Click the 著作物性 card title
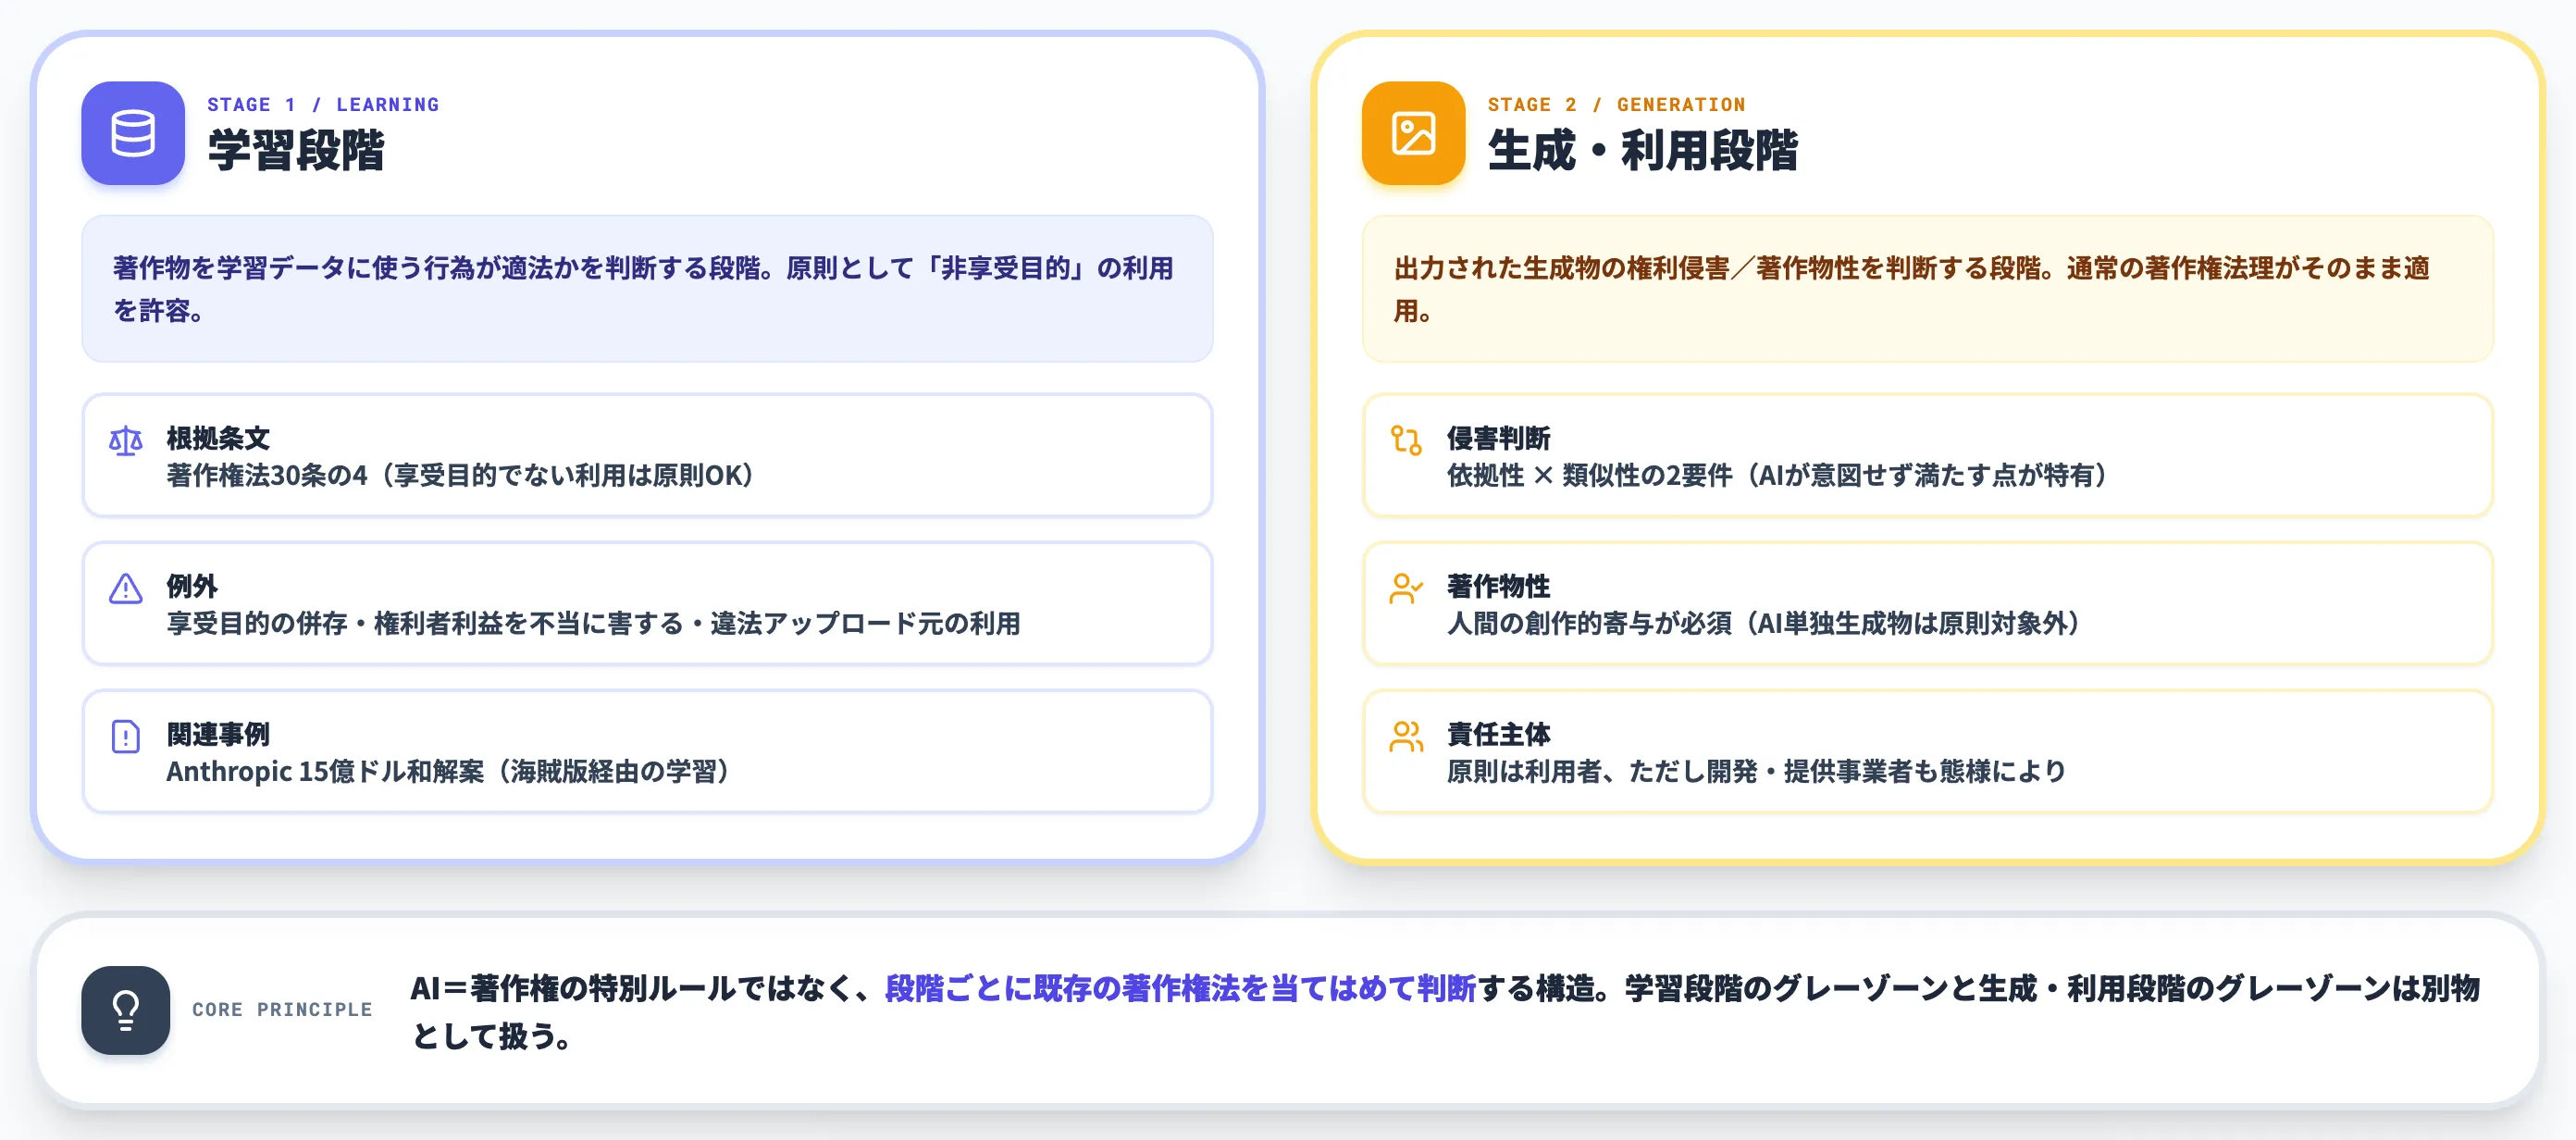The width and height of the screenshot is (2576, 1140). coord(1498,586)
